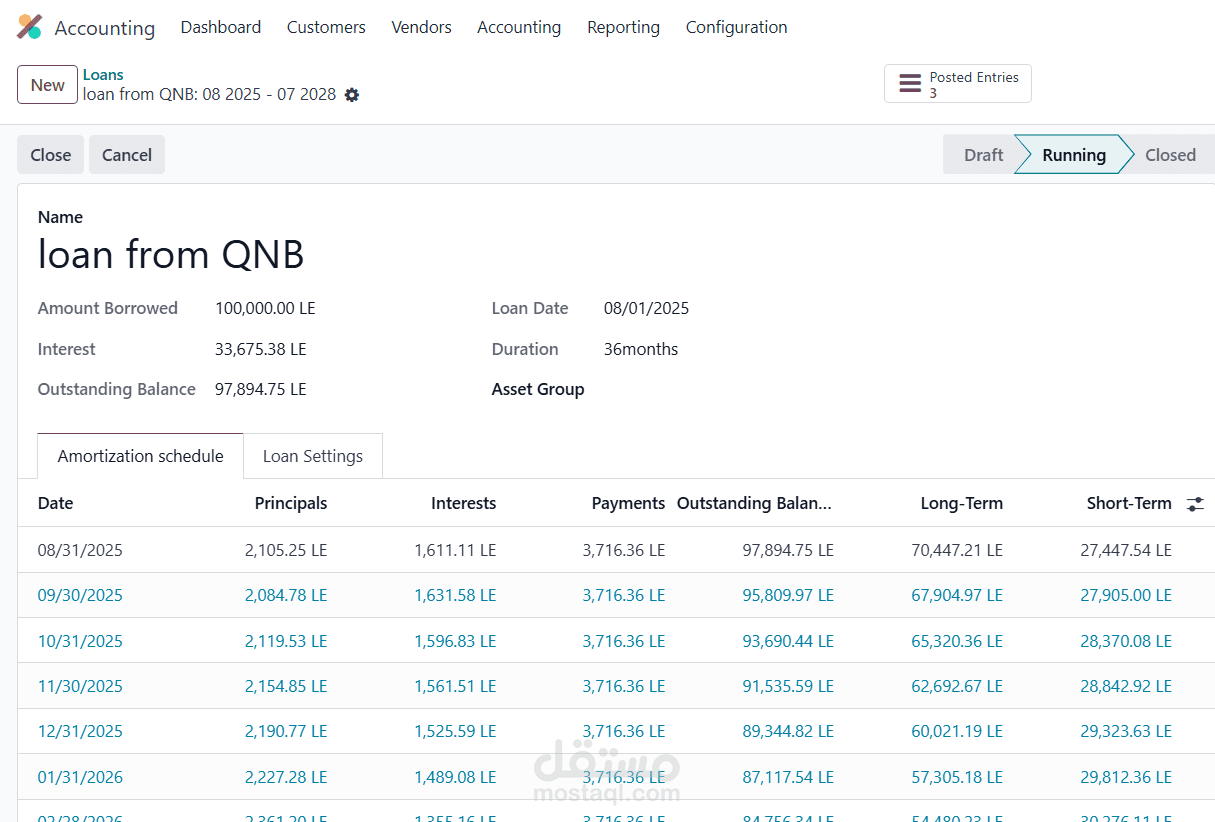1215x822 pixels.
Task: Click outstanding balance 89,344.82 LE
Action: (x=788, y=731)
